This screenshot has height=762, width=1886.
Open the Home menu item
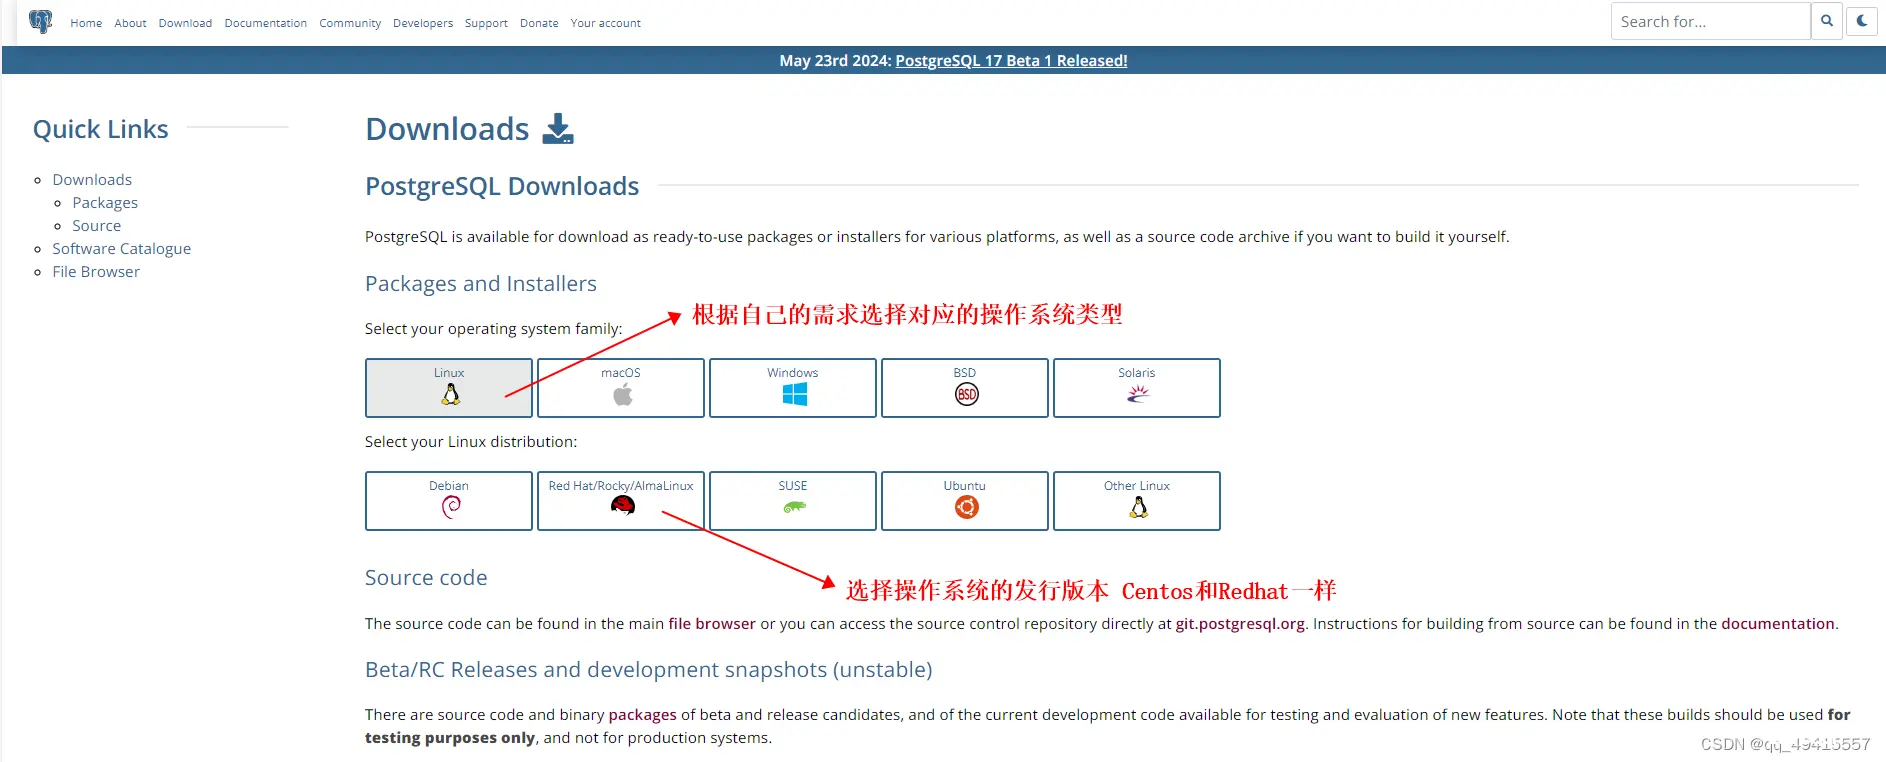[x=86, y=23]
